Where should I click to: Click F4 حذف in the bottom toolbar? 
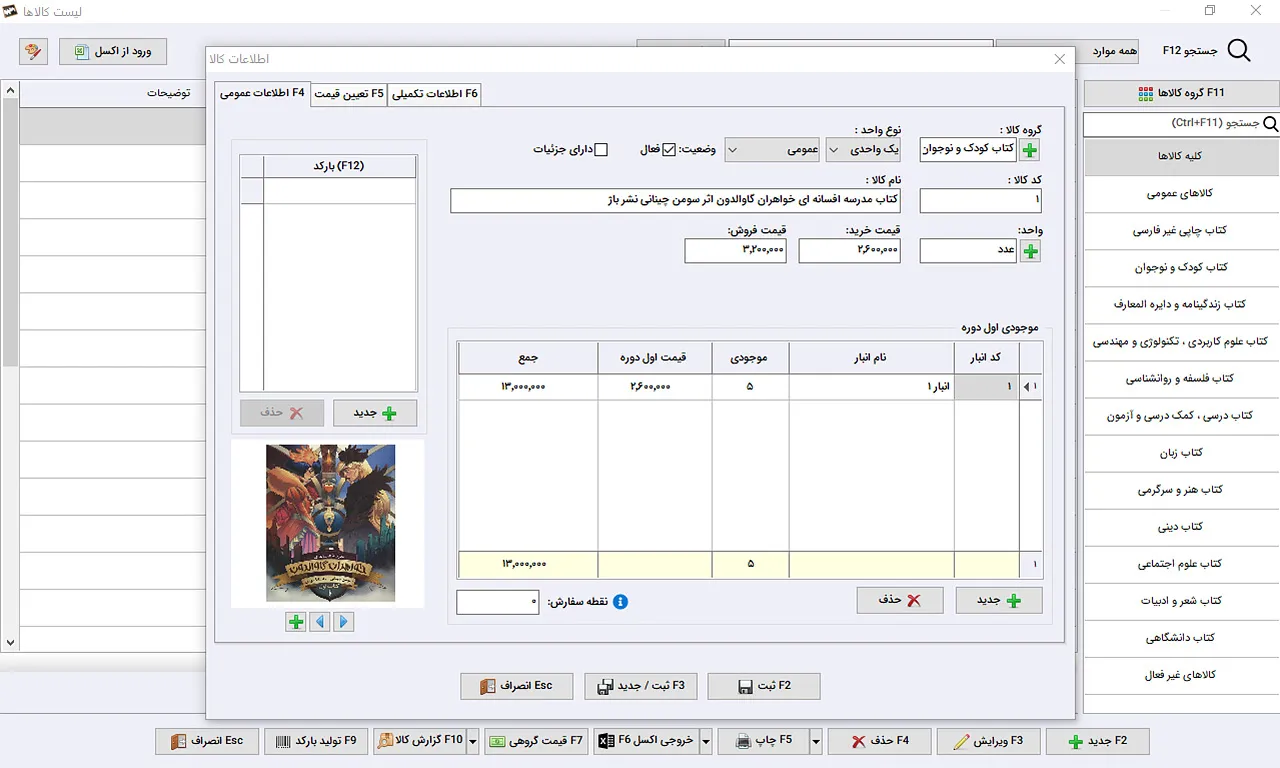(x=879, y=741)
